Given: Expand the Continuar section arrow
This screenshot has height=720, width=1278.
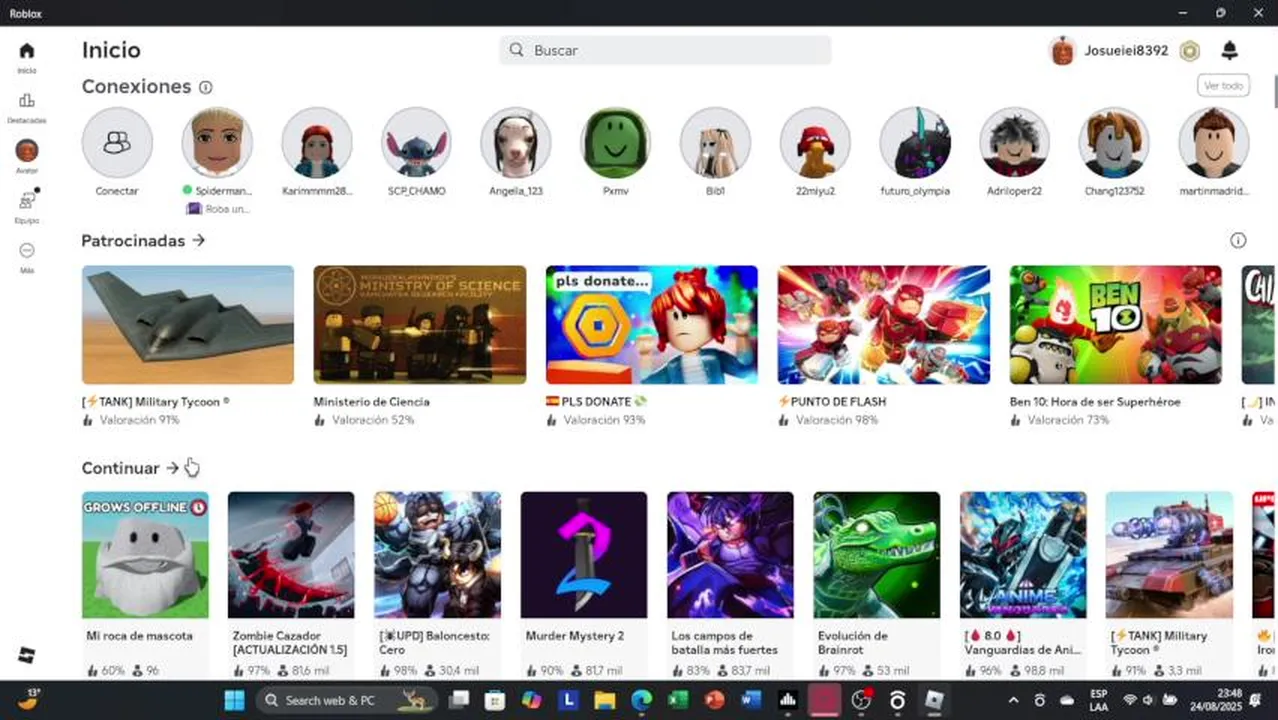Looking at the screenshot, I should [173, 467].
